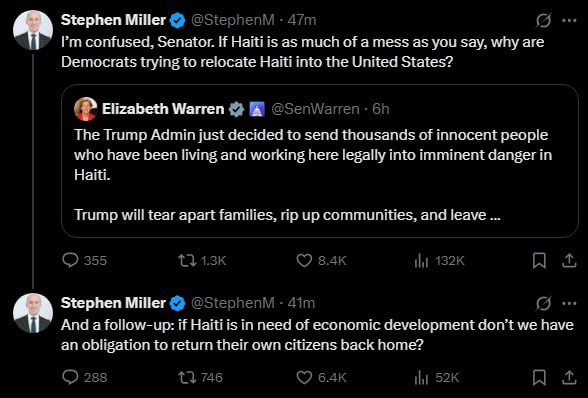Open more options on follow-up tweet
588x398 pixels.
570,303
